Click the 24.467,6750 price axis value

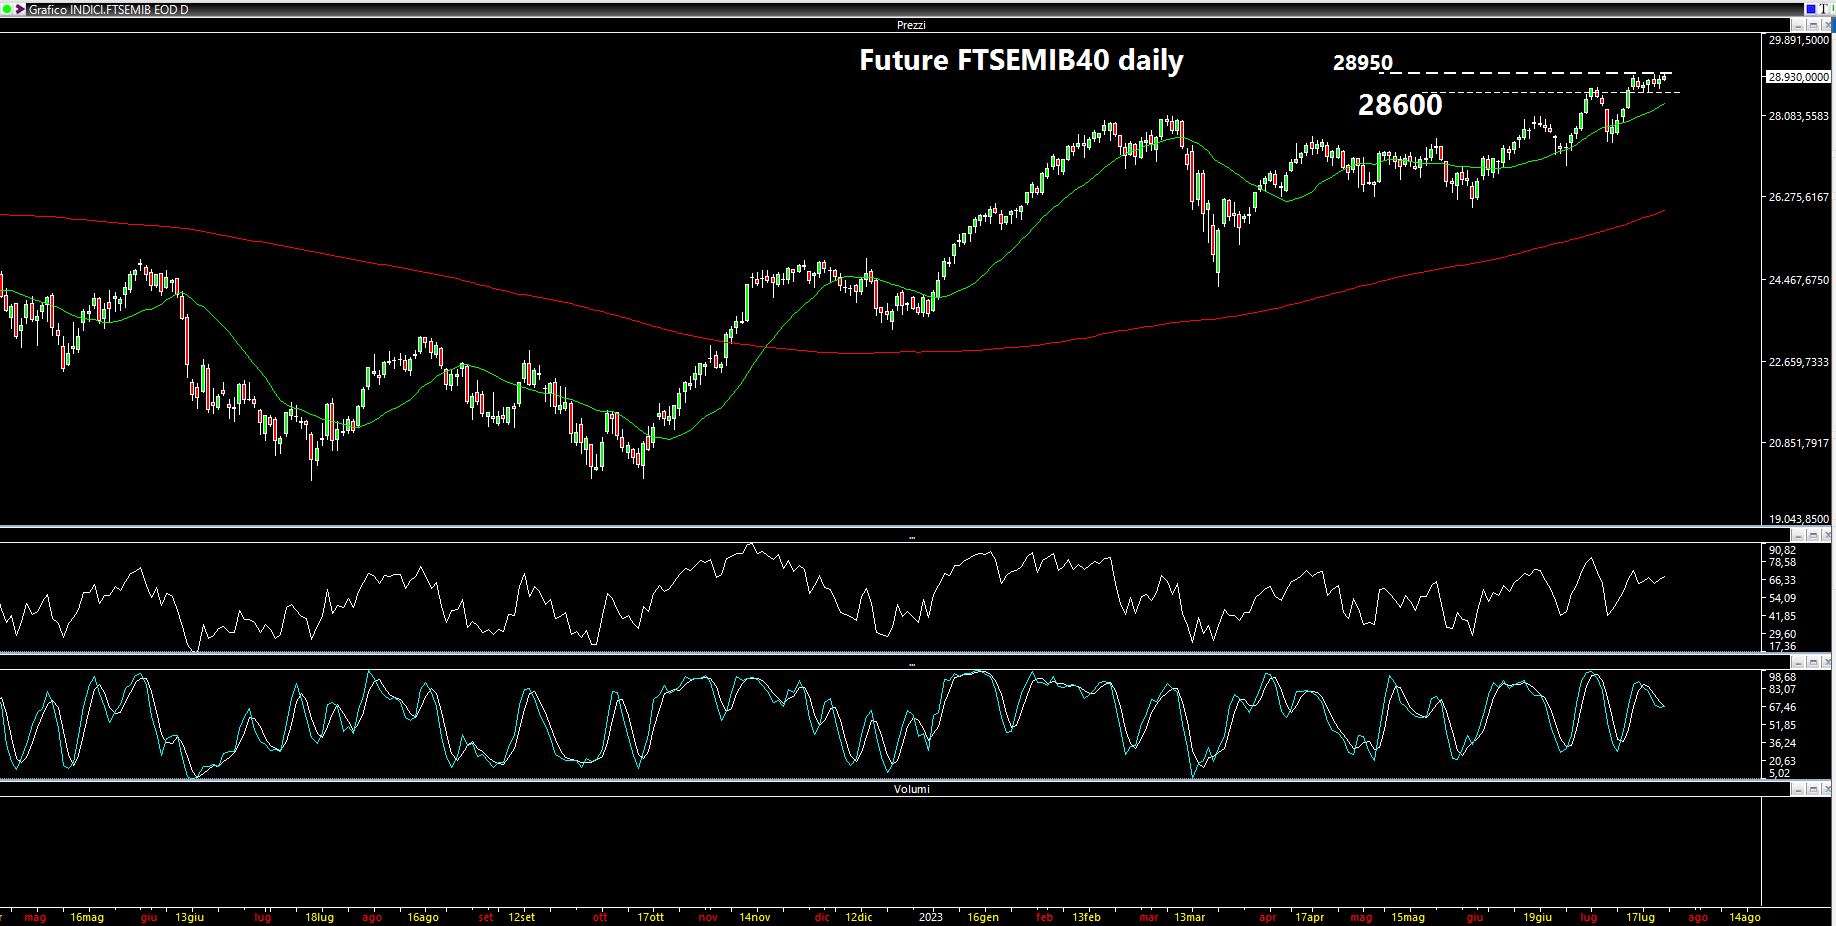[x=1798, y=280]
